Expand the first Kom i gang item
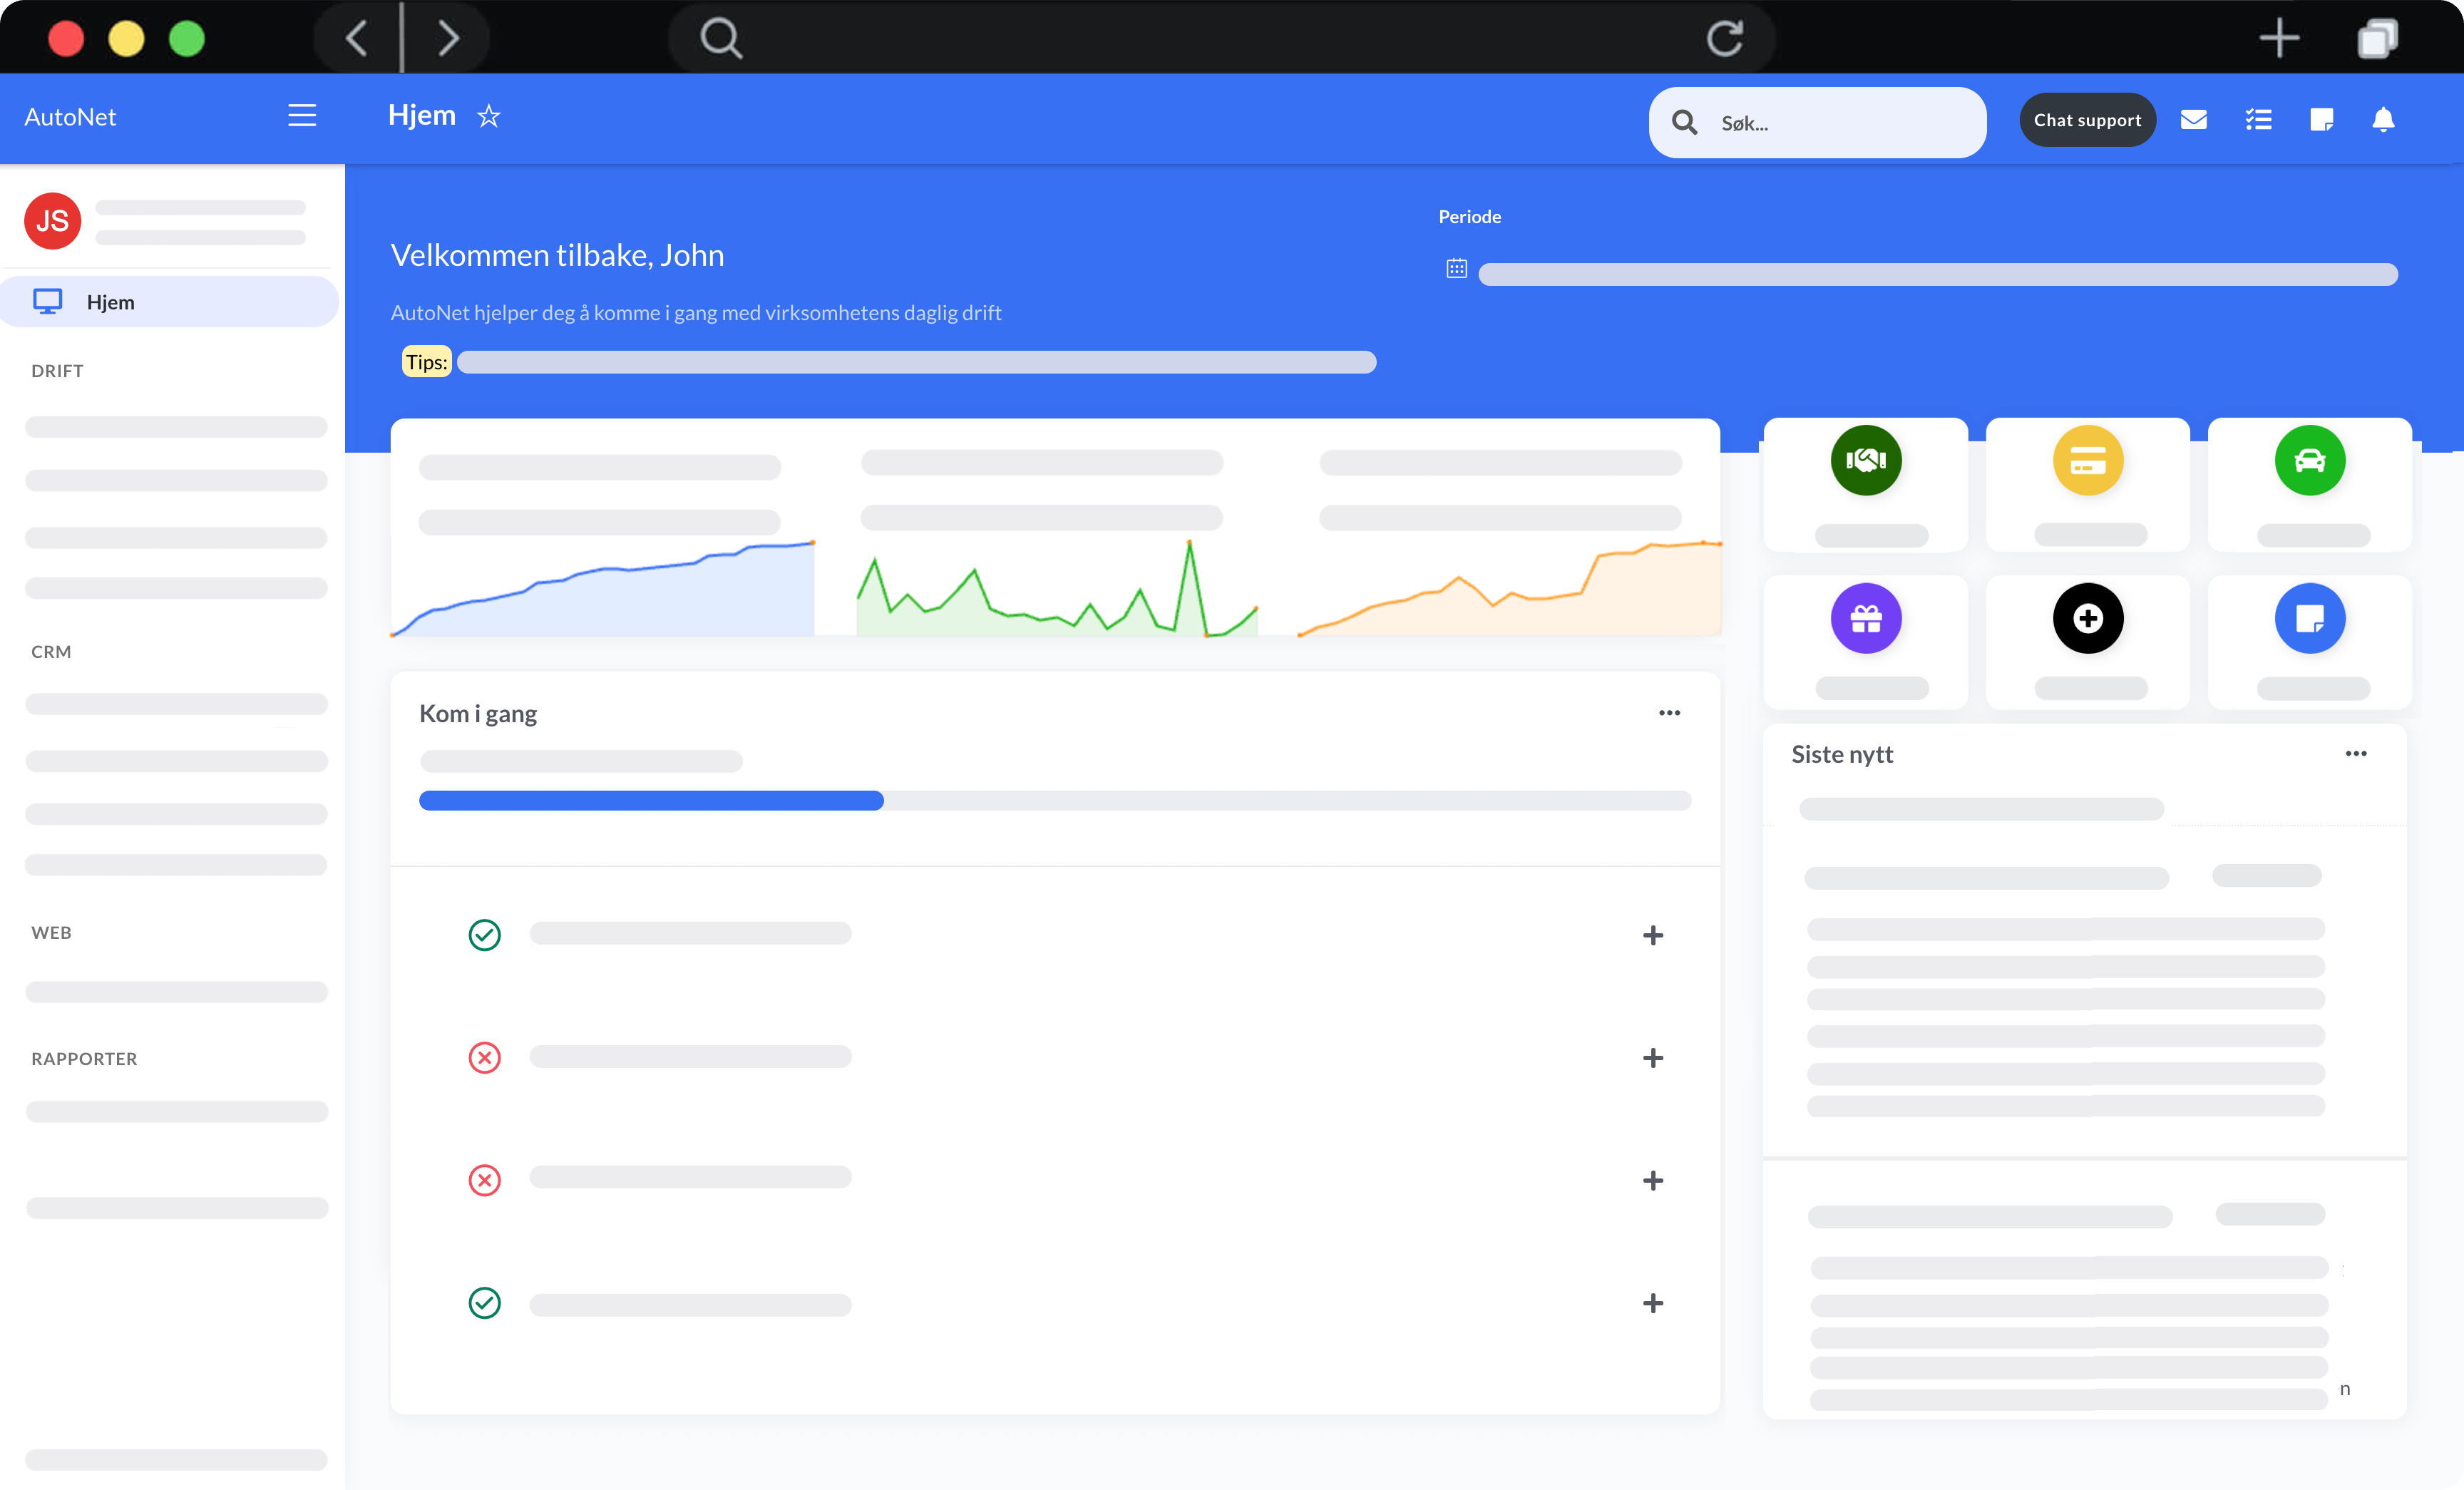This screenshot has height=1490, width=2464. [x=1652, y=935]
